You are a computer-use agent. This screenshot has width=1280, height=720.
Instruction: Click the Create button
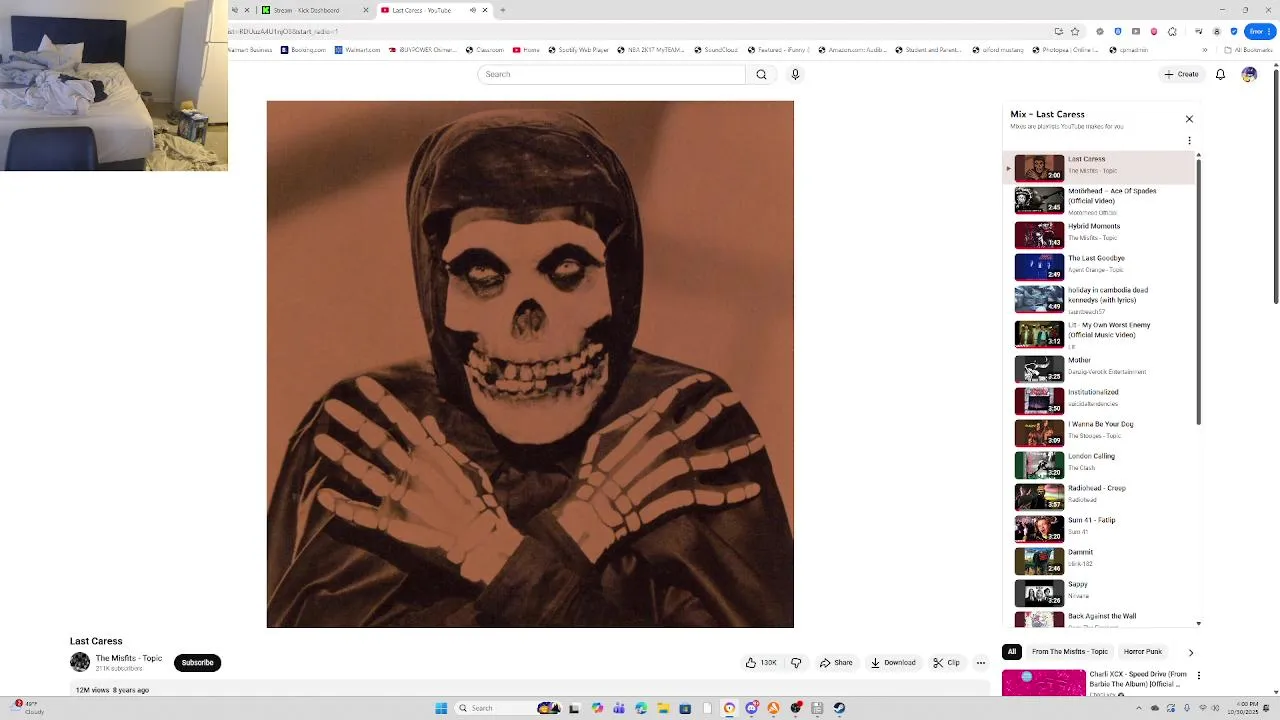pyautogui.click(x=1181, y=74)
